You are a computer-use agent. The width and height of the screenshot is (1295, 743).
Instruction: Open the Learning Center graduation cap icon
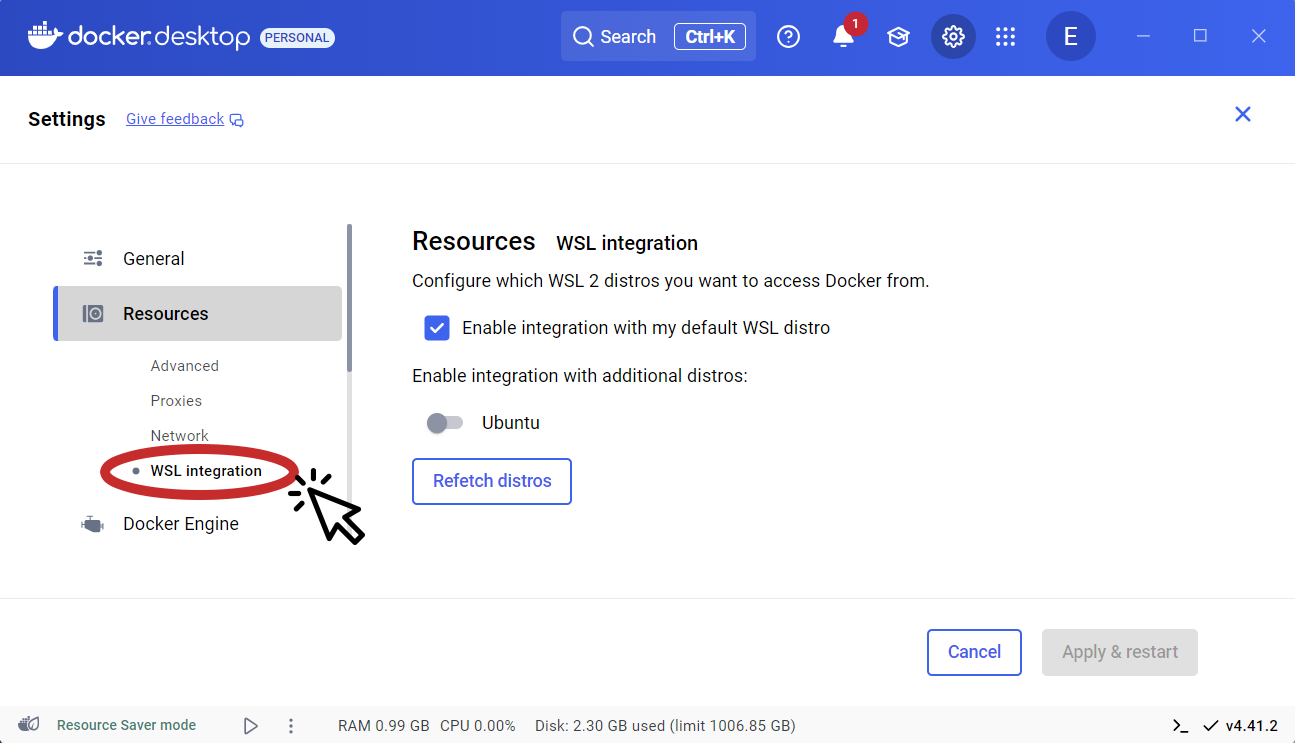(x=898, y=36)
